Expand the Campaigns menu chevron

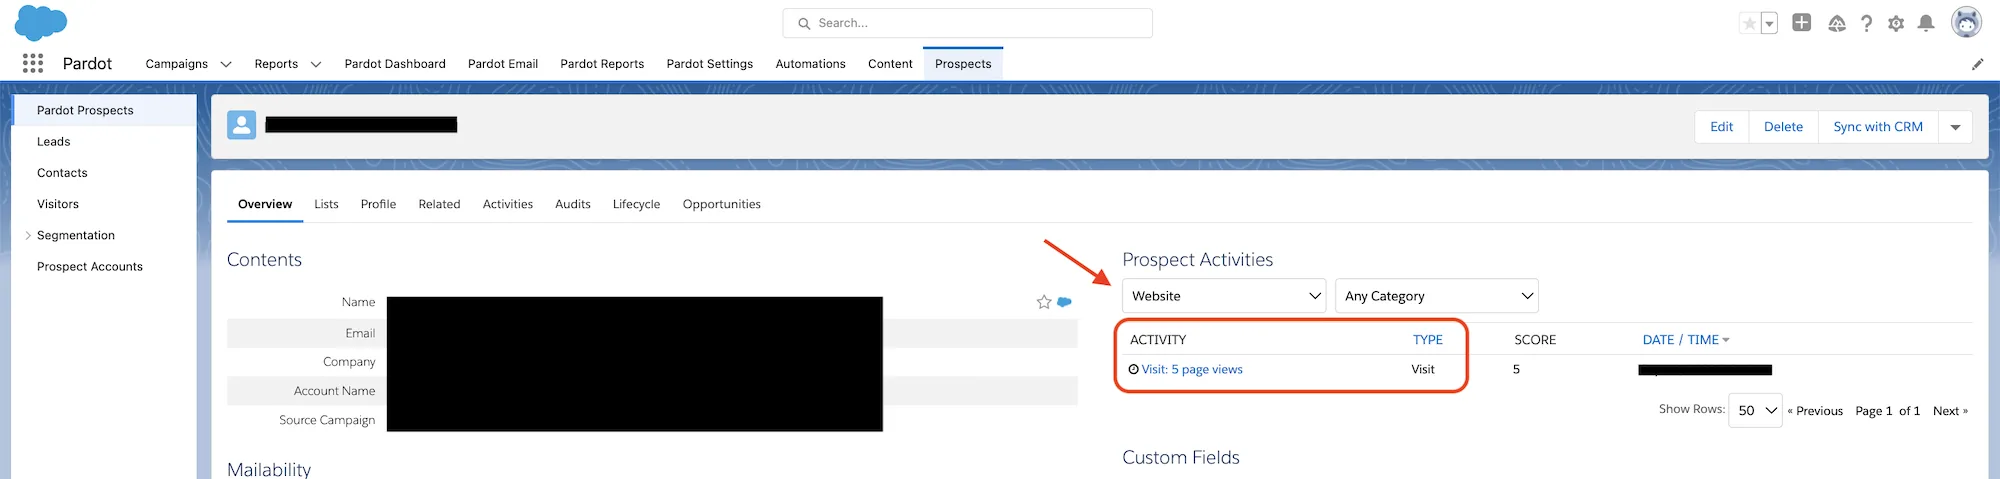(226, 64)
